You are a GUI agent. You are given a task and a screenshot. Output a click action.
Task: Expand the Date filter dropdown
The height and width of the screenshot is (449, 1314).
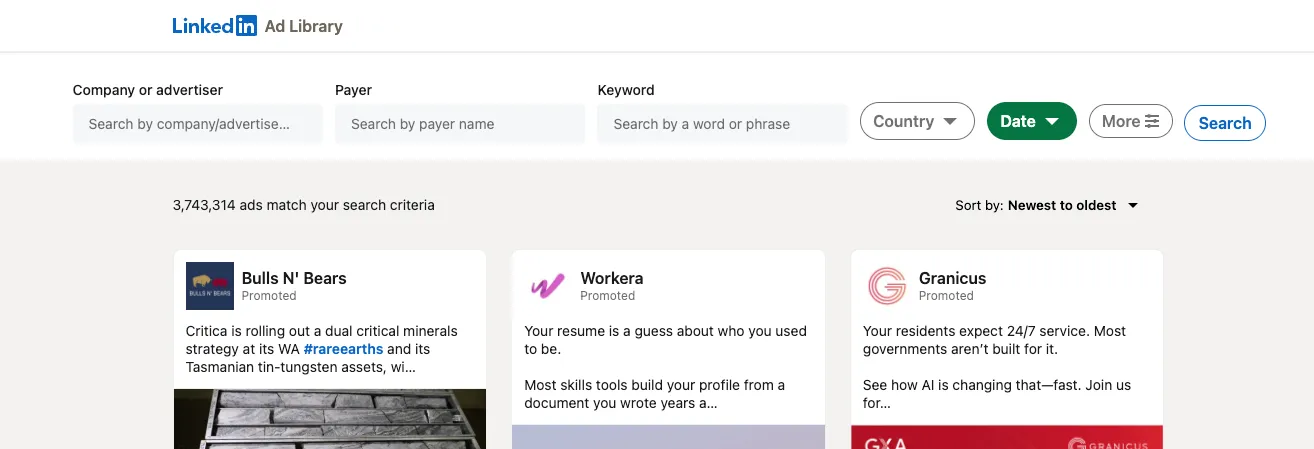point(1032,121)
